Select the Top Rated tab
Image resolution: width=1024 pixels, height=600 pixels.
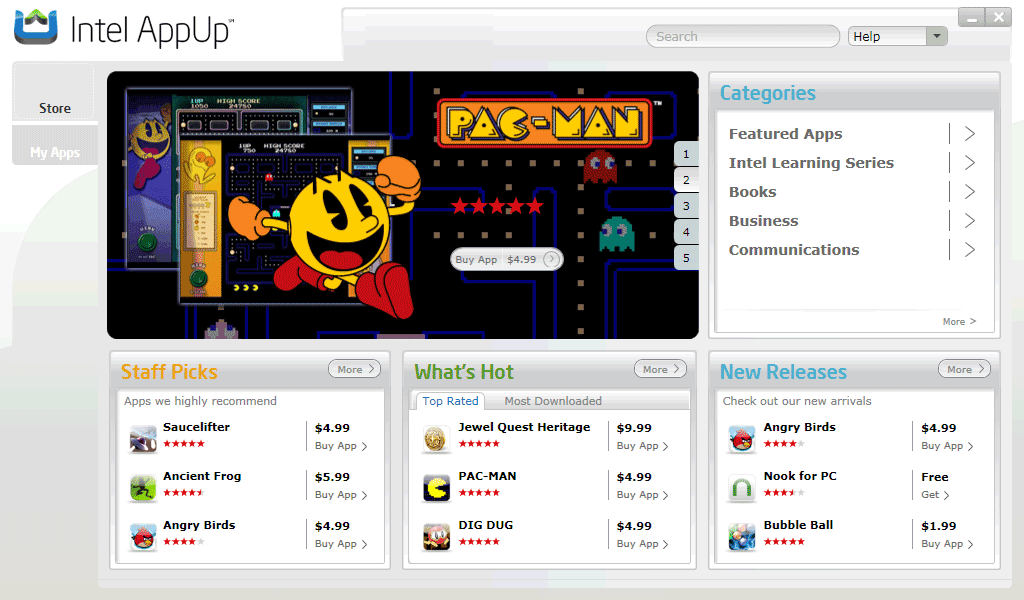point(450,401)
